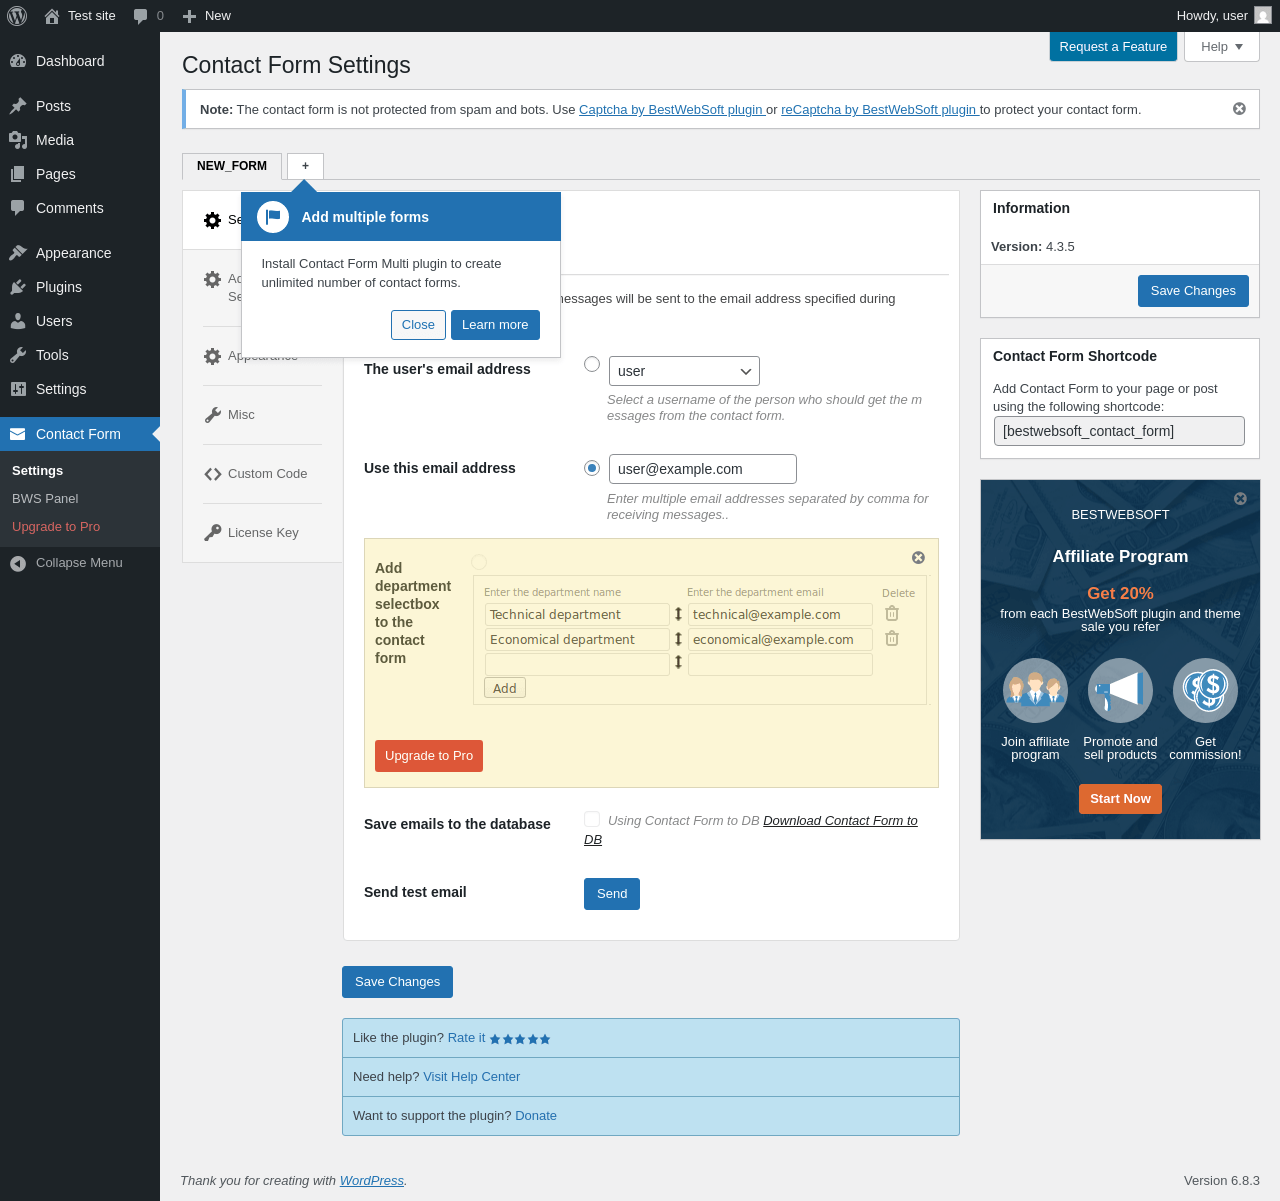Open the Settings submenu under Contact Form
Screen dimensions: 1280x1201
(x=38, y=471)
